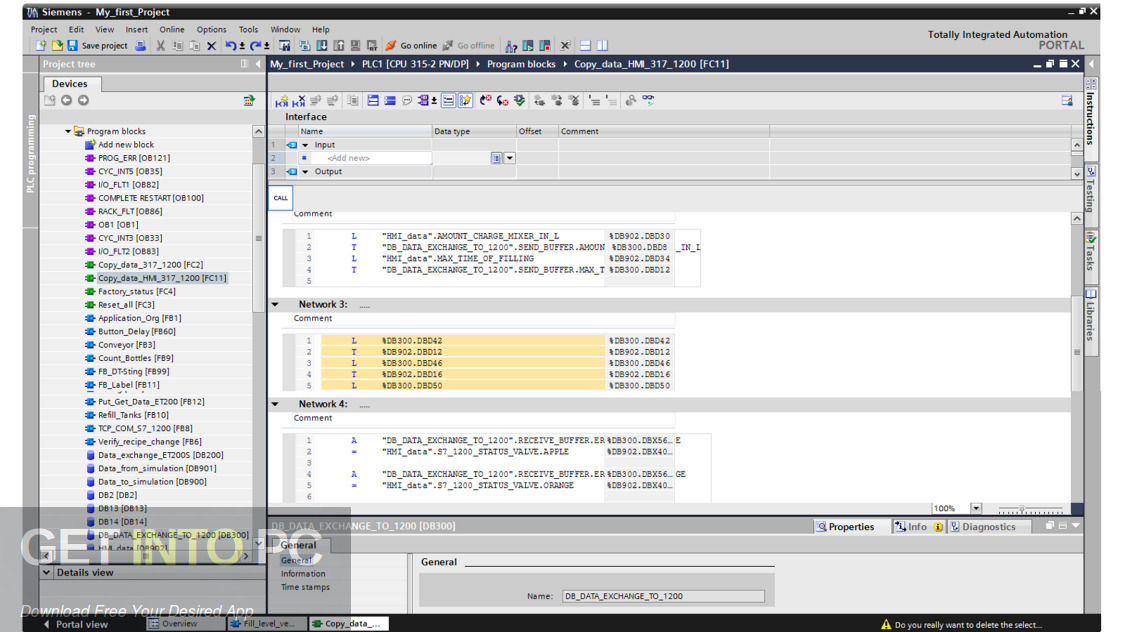Click the Start CPU icon
The width and height of the screenshot is (1125, 632).
point(528,45)
